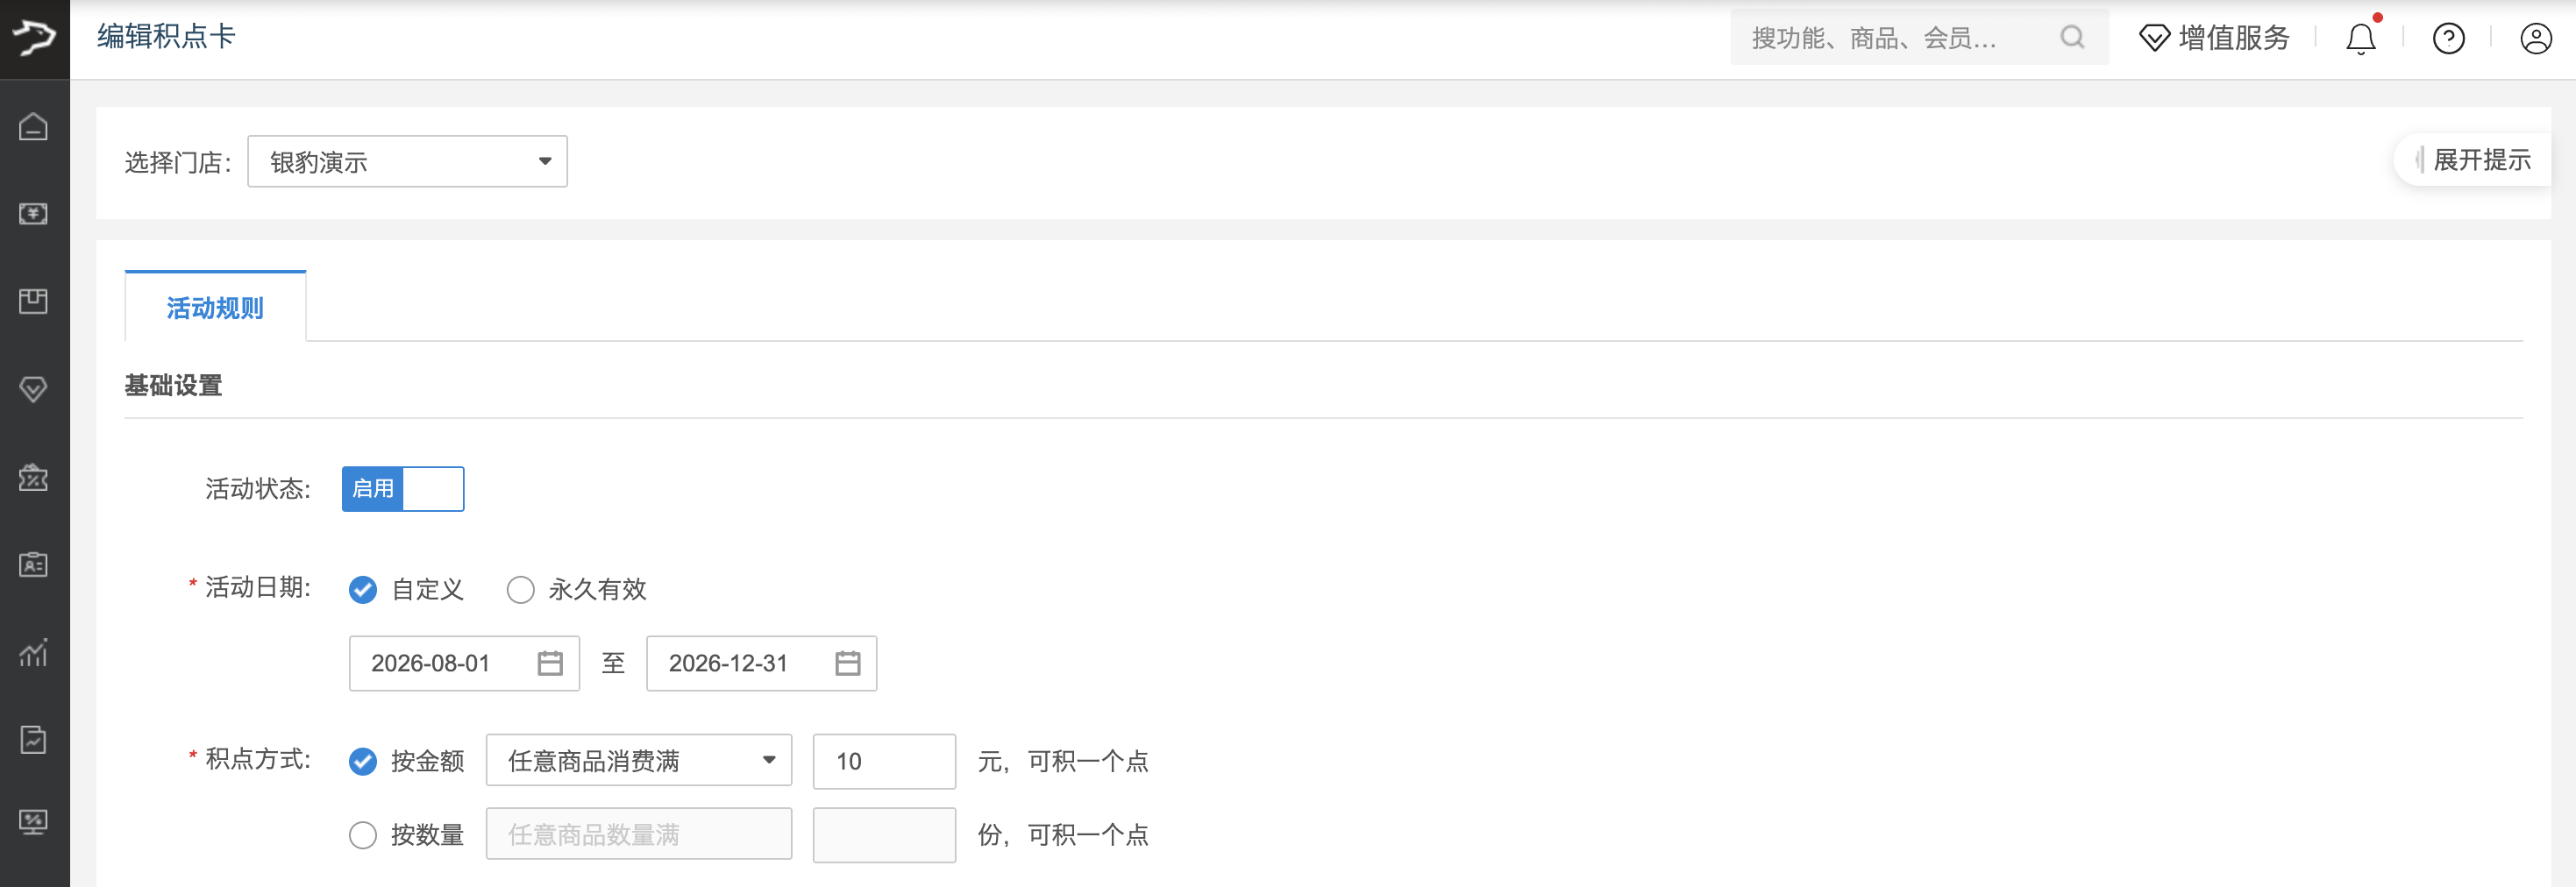Open the coupon percent icon in sidebar

[x=34, y=477]
